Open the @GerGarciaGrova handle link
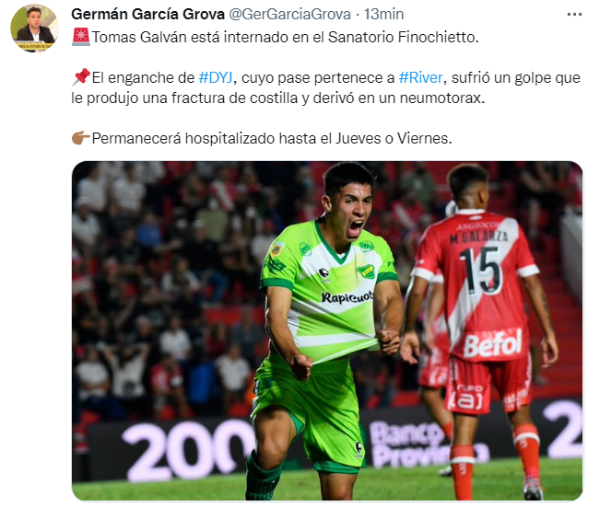This screenshot has width=600, height=507. tap(290, 14)
